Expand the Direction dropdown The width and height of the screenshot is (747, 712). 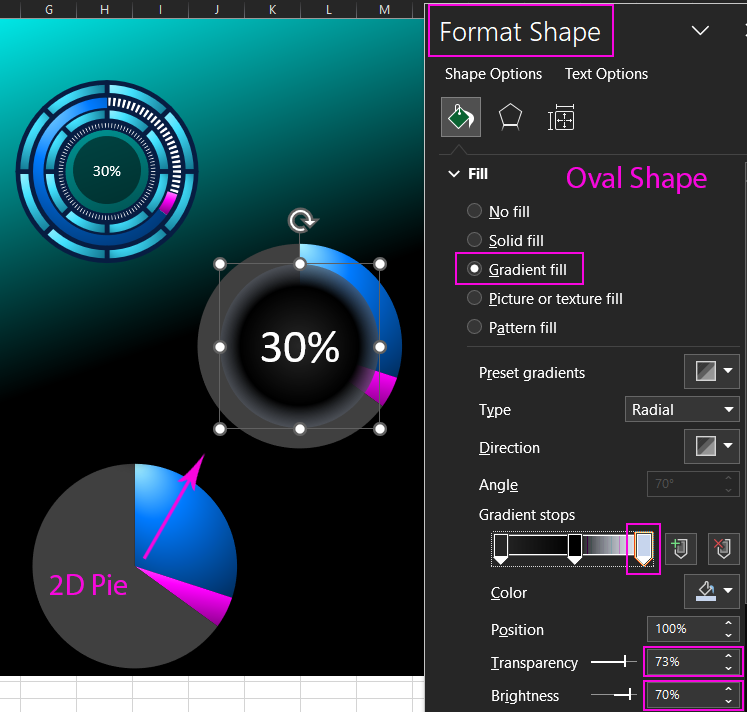click(711, 447)
